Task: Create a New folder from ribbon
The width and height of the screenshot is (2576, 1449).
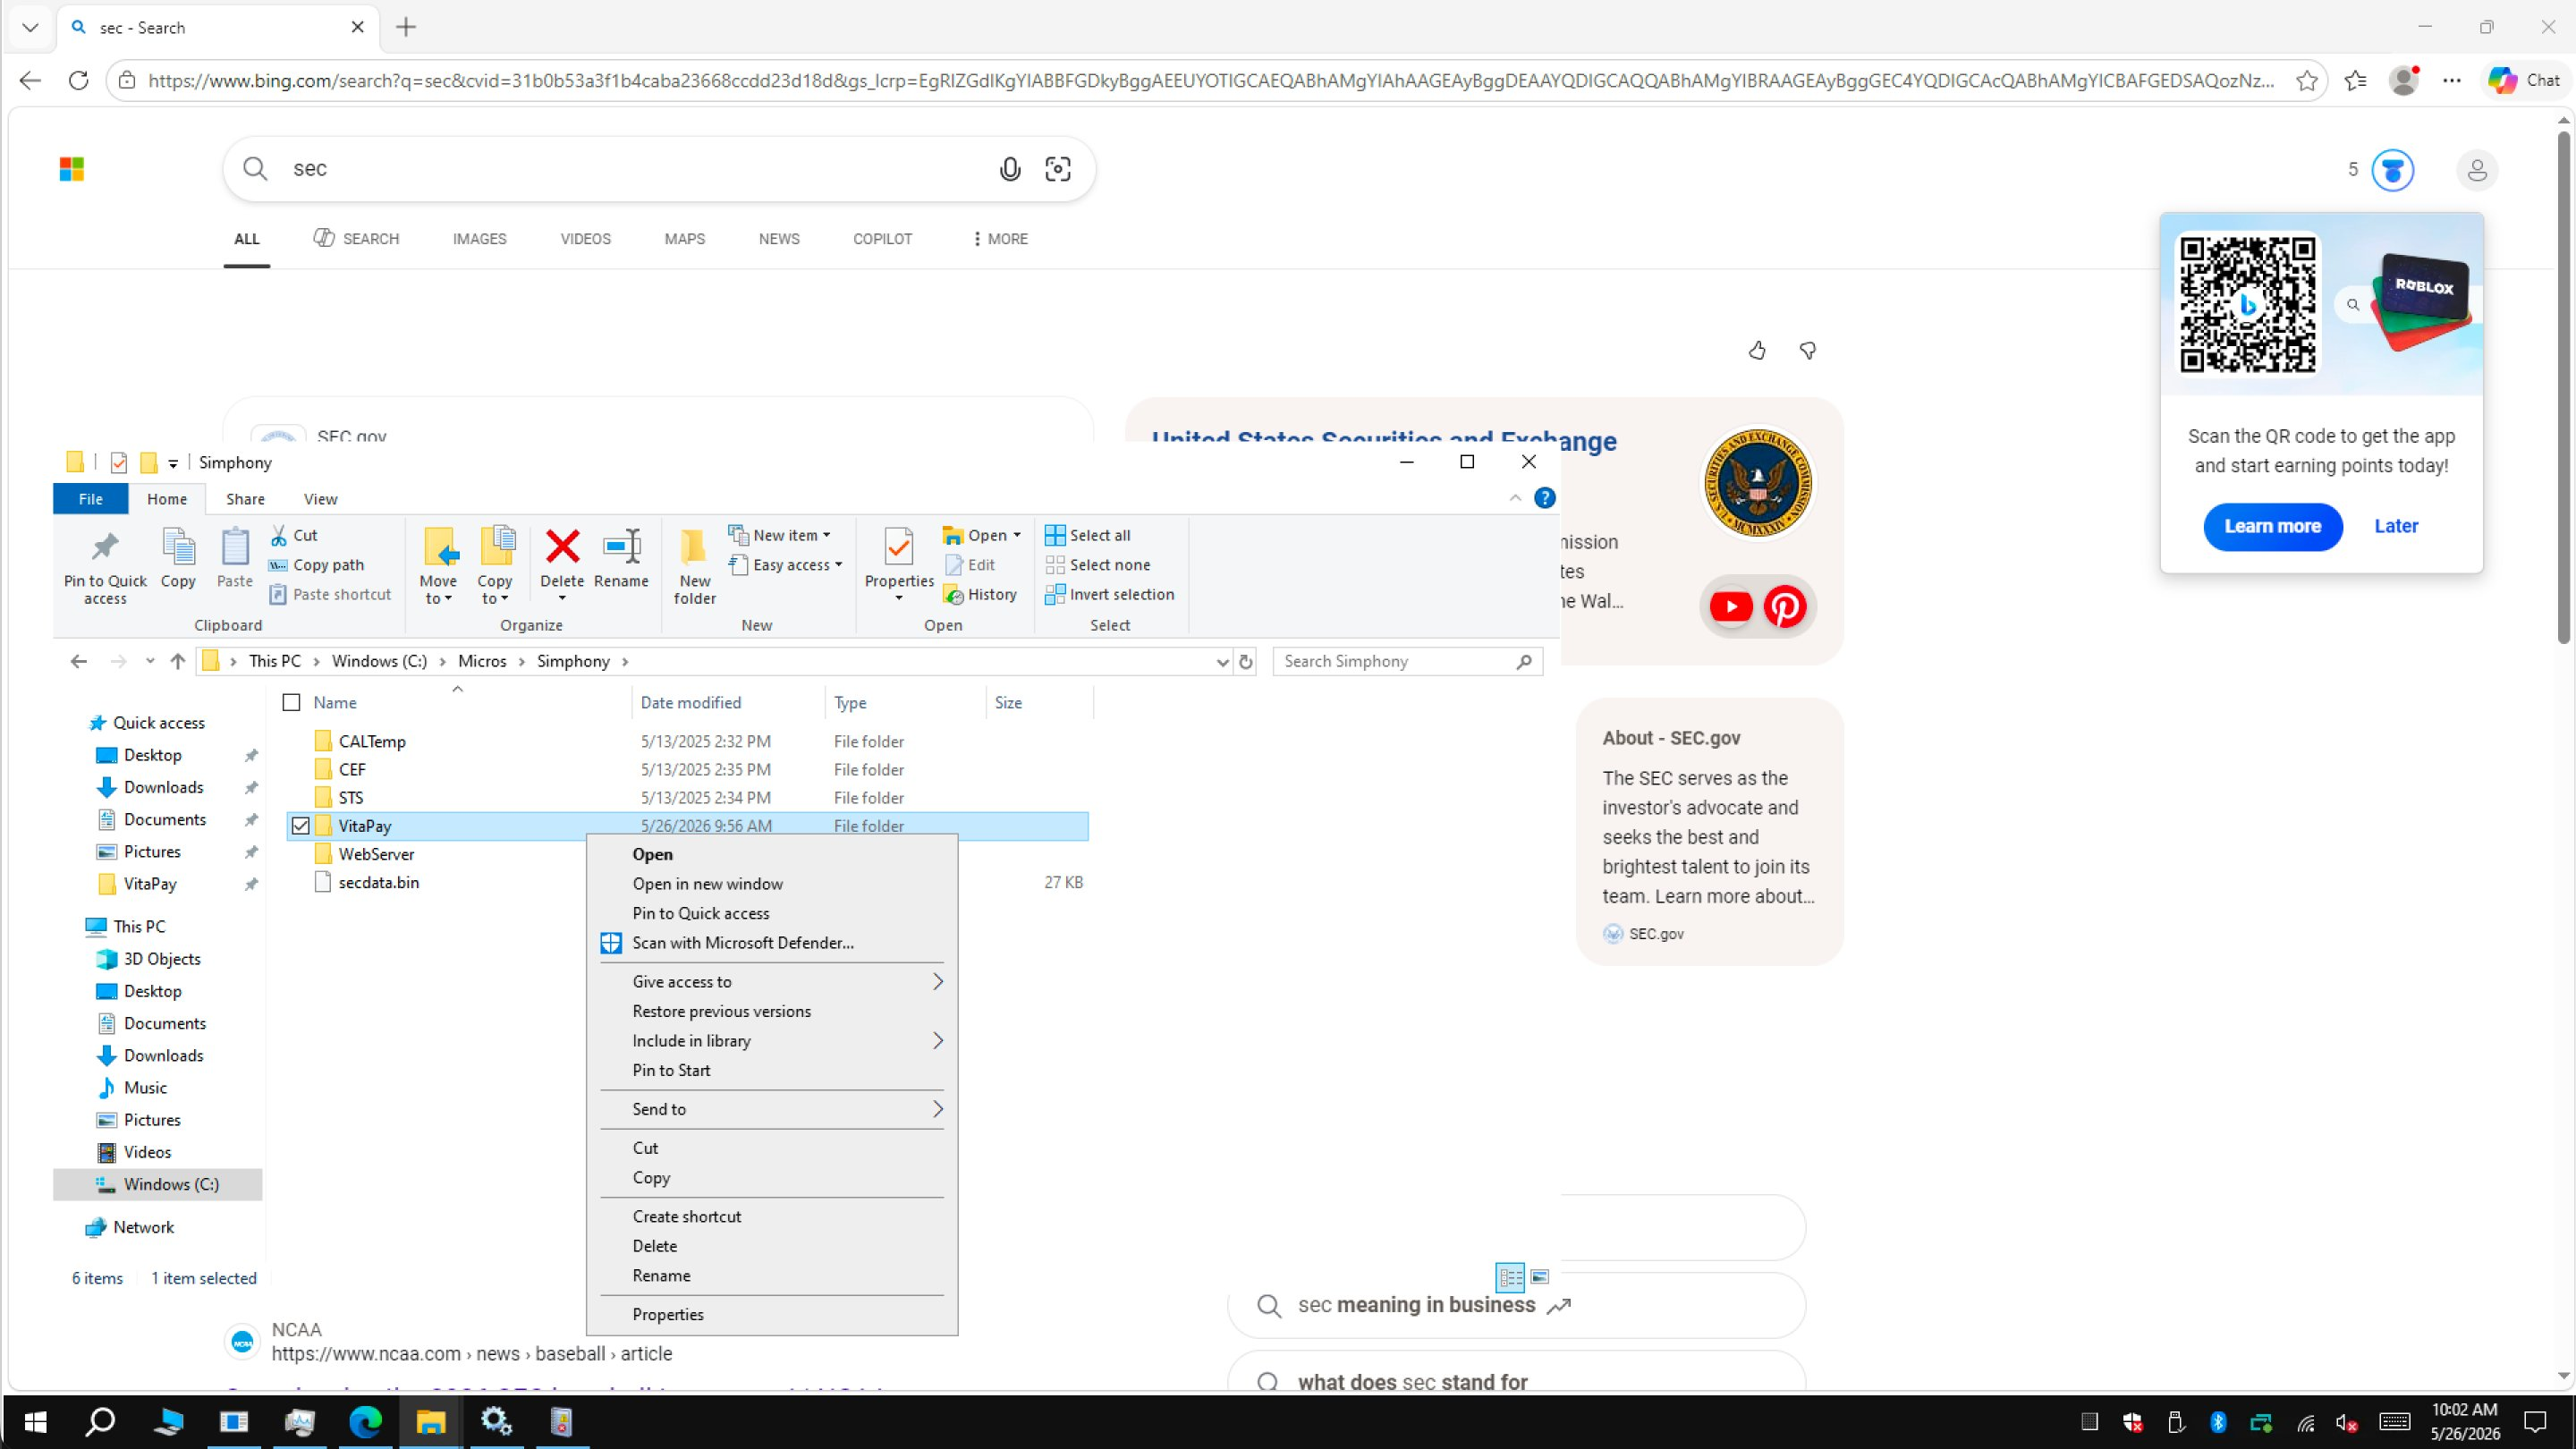Action: (x=694, y=566)
